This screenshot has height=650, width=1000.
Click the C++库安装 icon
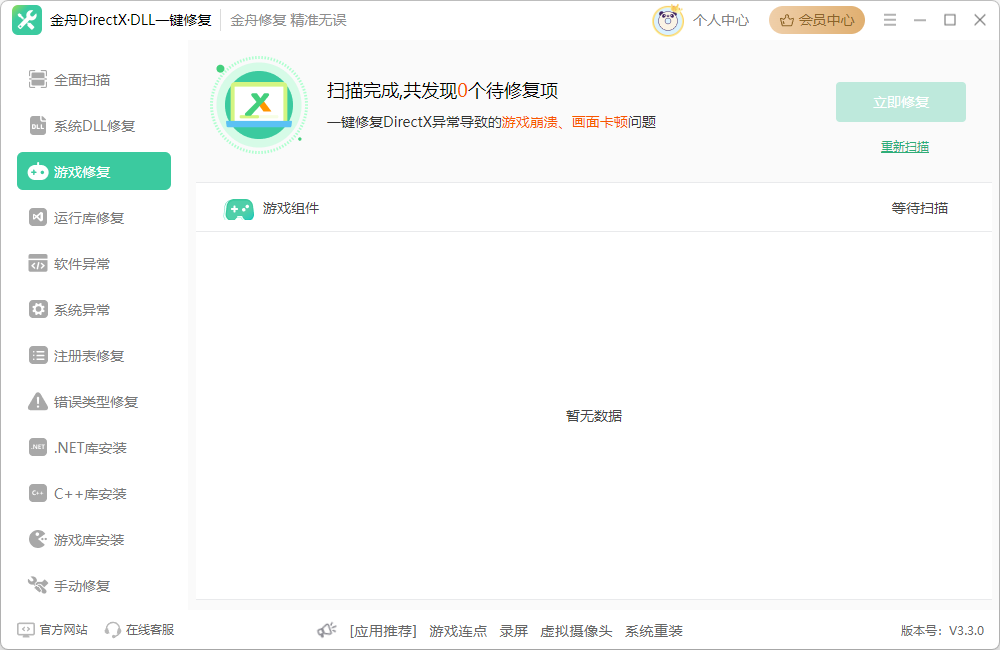[x=38, y=493]
